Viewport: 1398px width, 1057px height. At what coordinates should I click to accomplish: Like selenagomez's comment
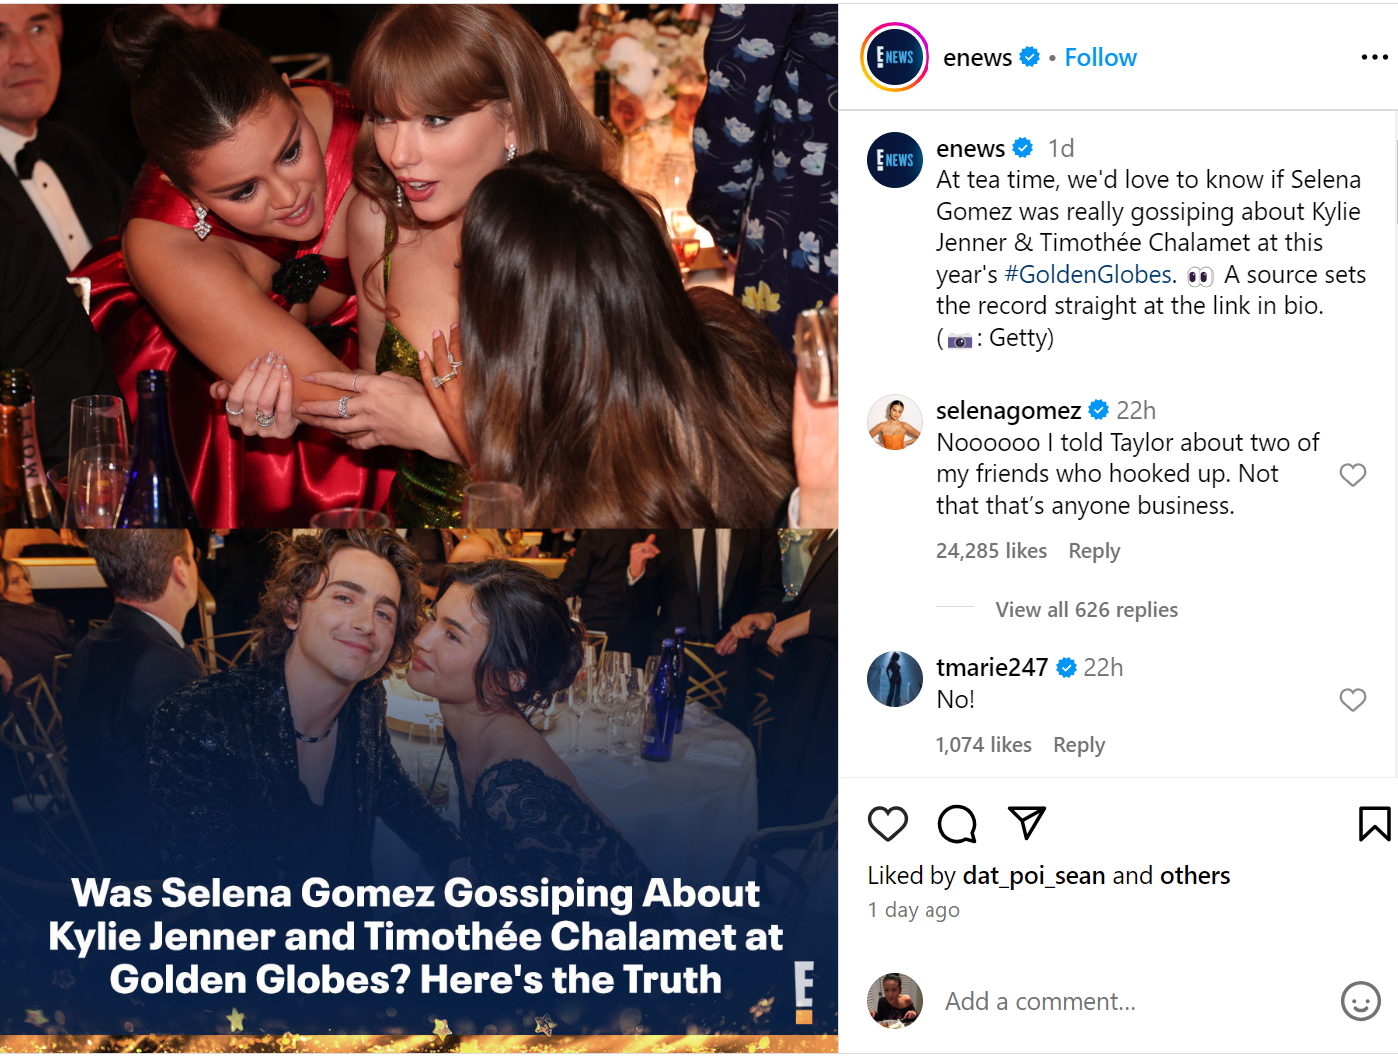[x=1352, y=475]
